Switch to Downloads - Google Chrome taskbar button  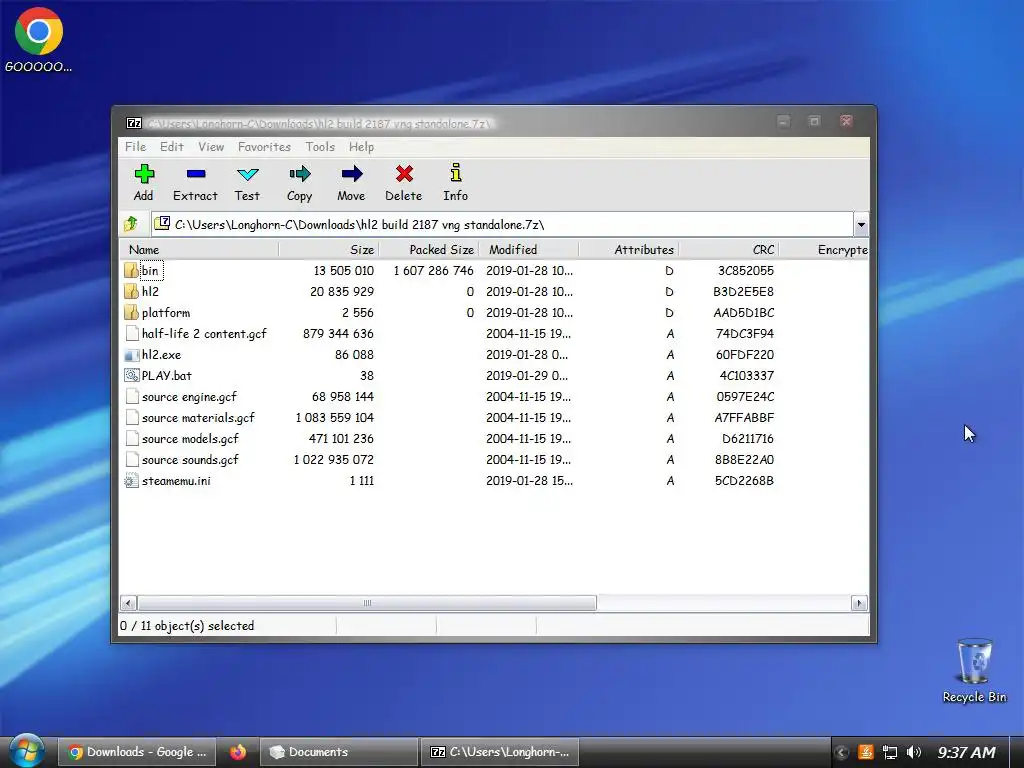pyautogui.click(x=136, y=752)
